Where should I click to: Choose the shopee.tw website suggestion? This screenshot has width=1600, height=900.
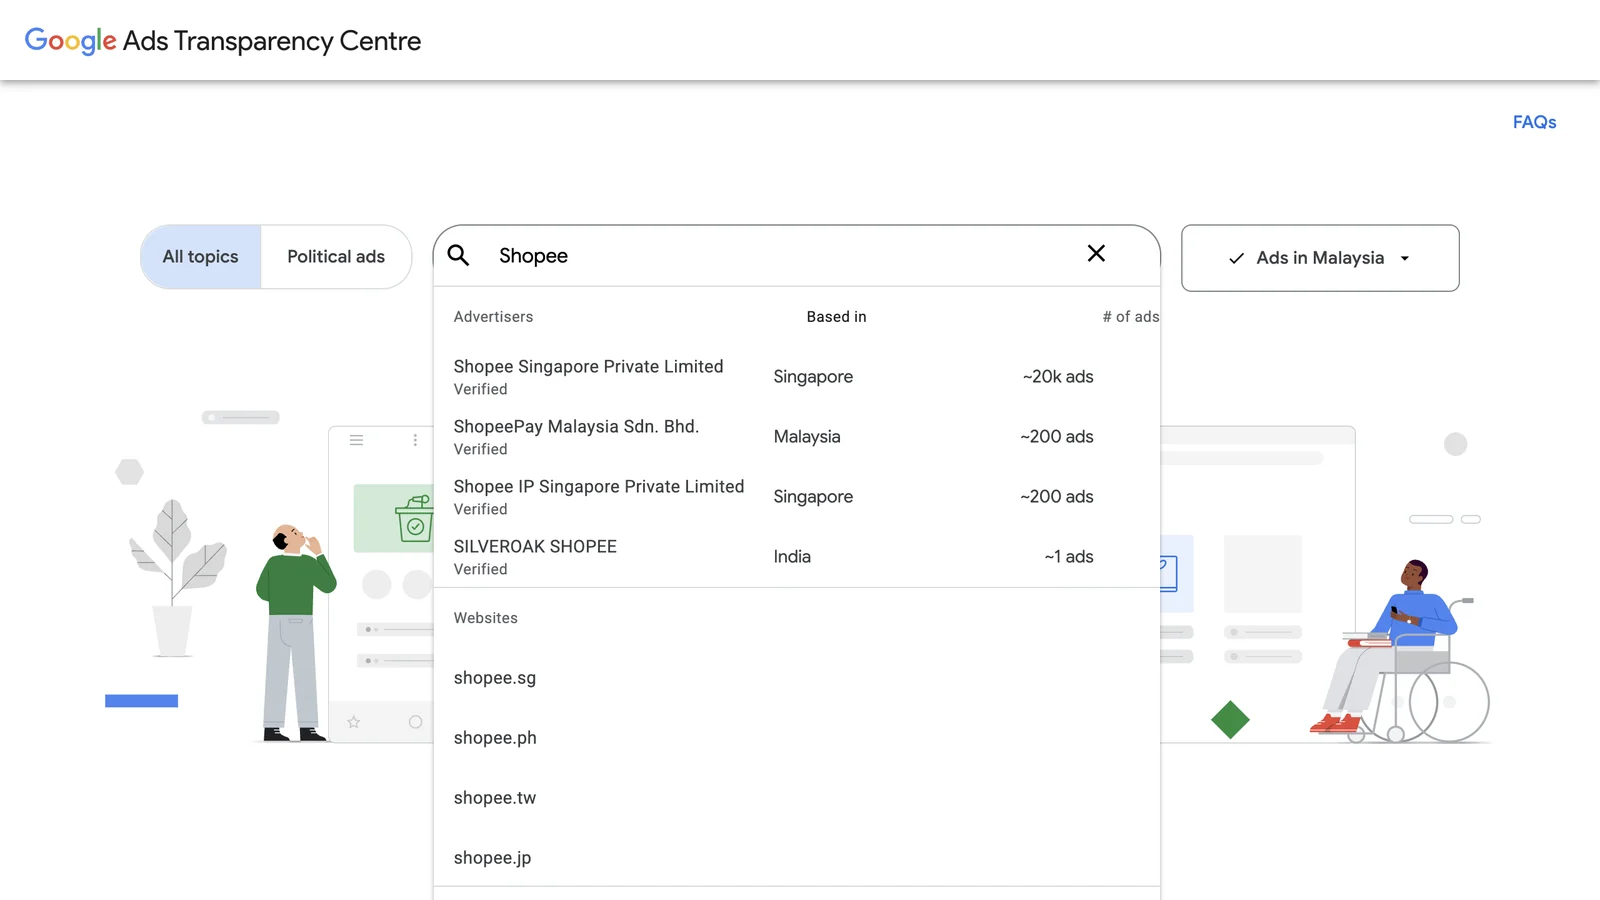coord(796,798)
